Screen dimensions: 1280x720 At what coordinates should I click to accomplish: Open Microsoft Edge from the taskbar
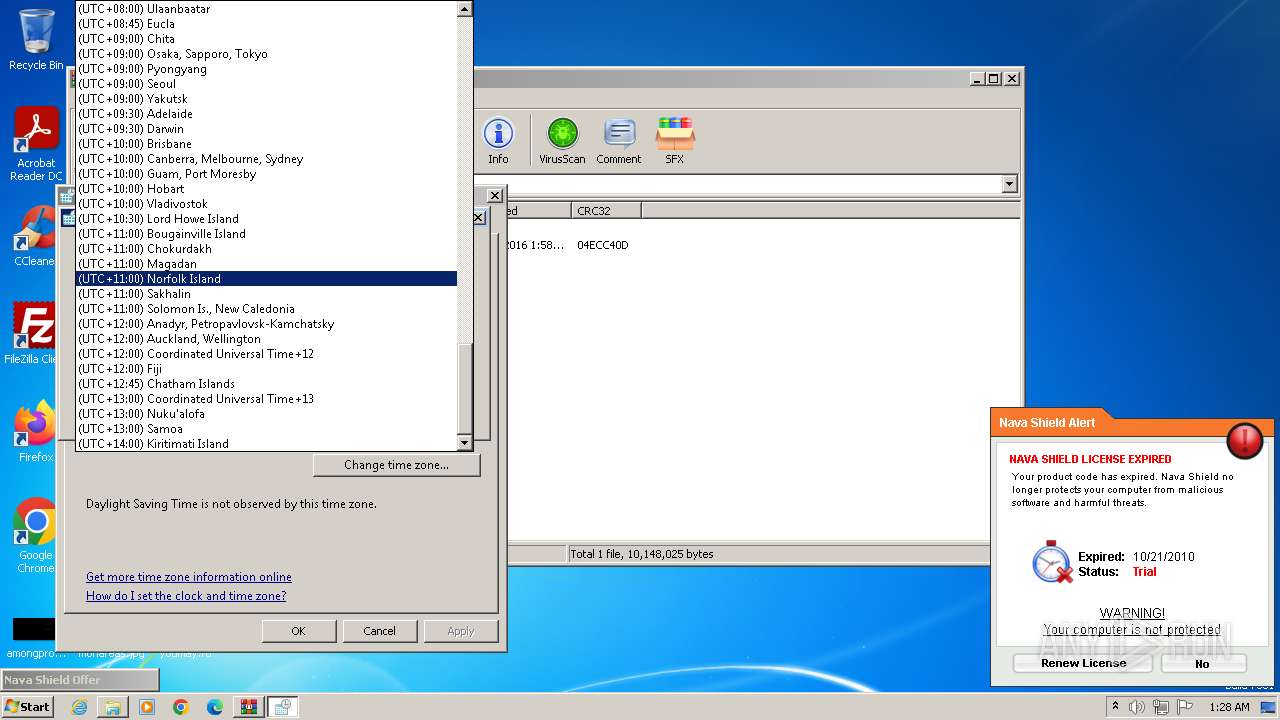pyautogui.click(x=215, y=707)
